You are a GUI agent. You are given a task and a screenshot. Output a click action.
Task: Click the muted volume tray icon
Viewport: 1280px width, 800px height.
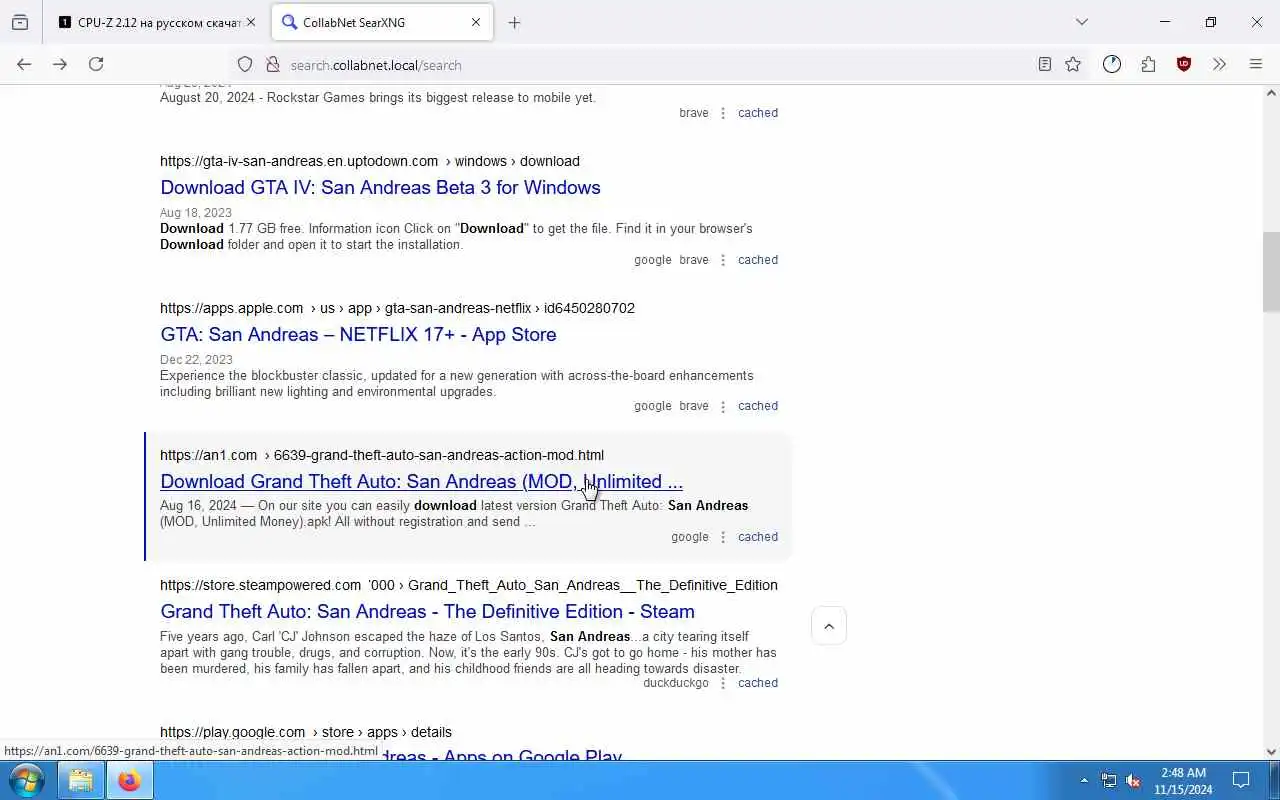click(1133, 780)
